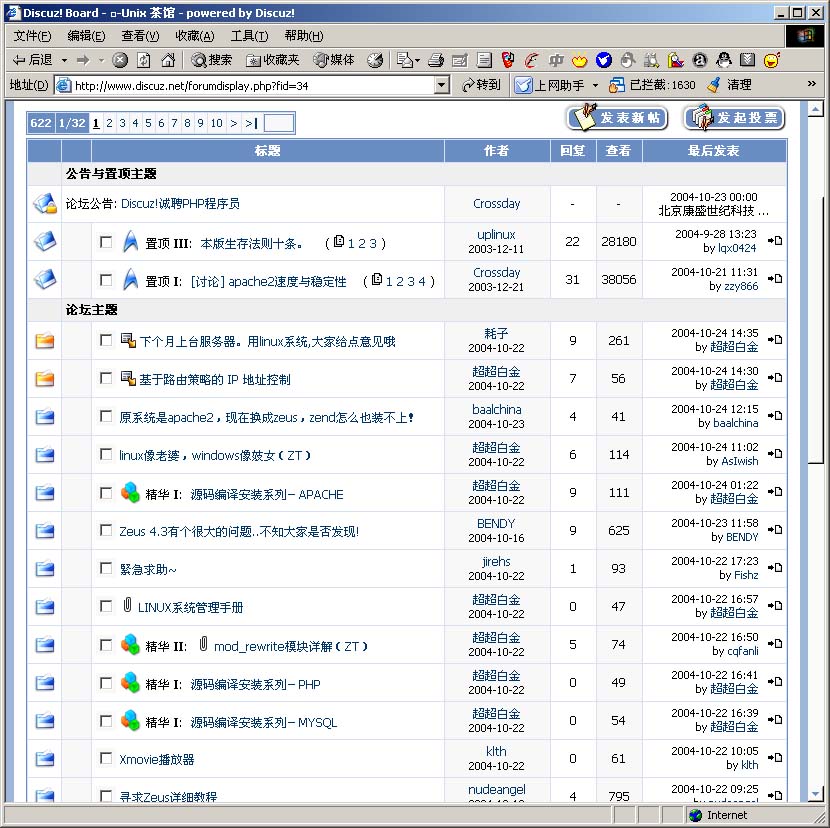
Task: Tick checkbox beside LINUX系统管理手册 thread
Action: (x=106, y=606)
